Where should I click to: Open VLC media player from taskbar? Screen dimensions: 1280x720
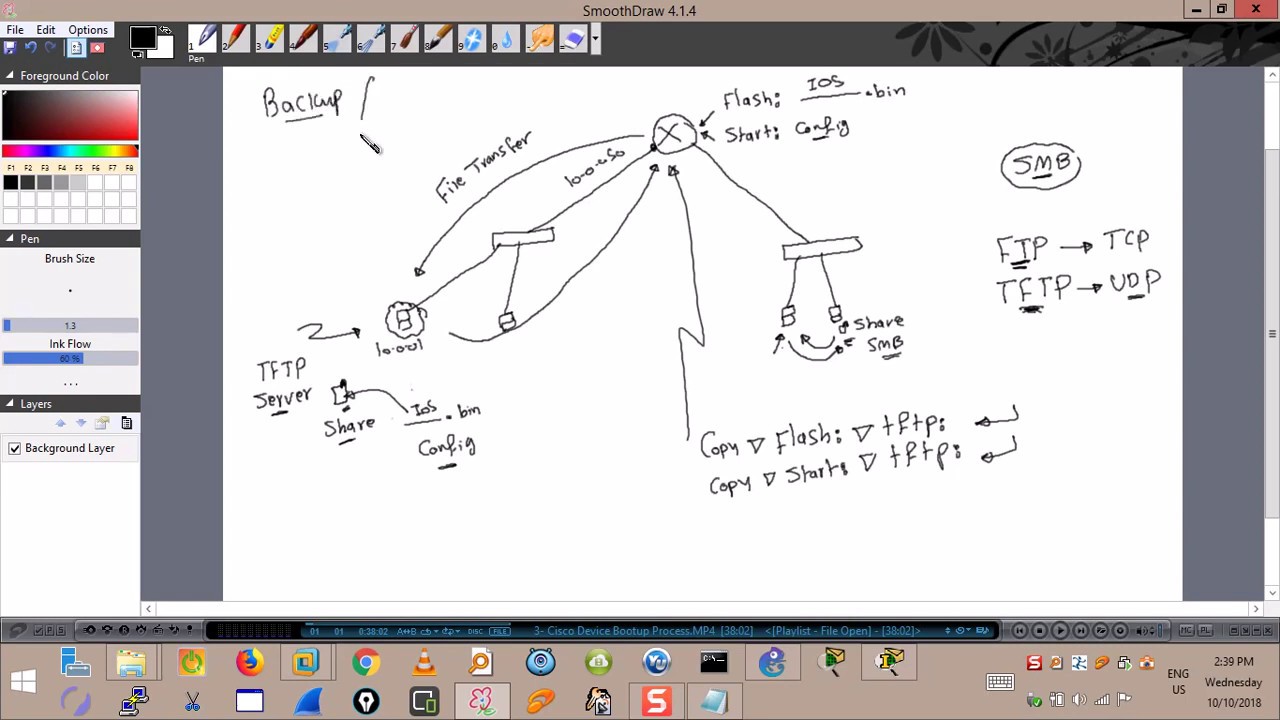(x=424, y=662)
